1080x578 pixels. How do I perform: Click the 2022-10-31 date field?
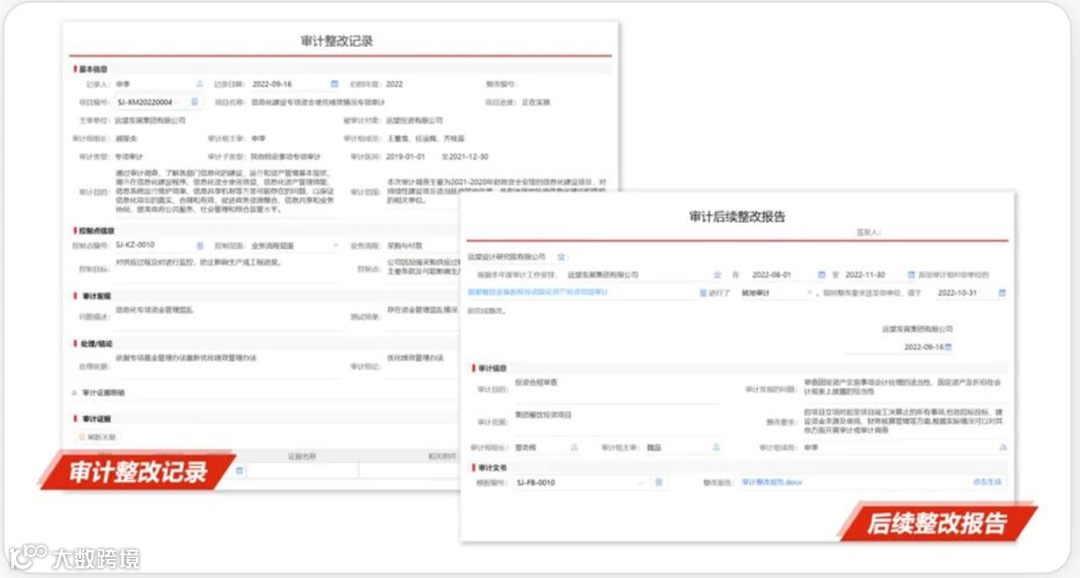[957, 293]
